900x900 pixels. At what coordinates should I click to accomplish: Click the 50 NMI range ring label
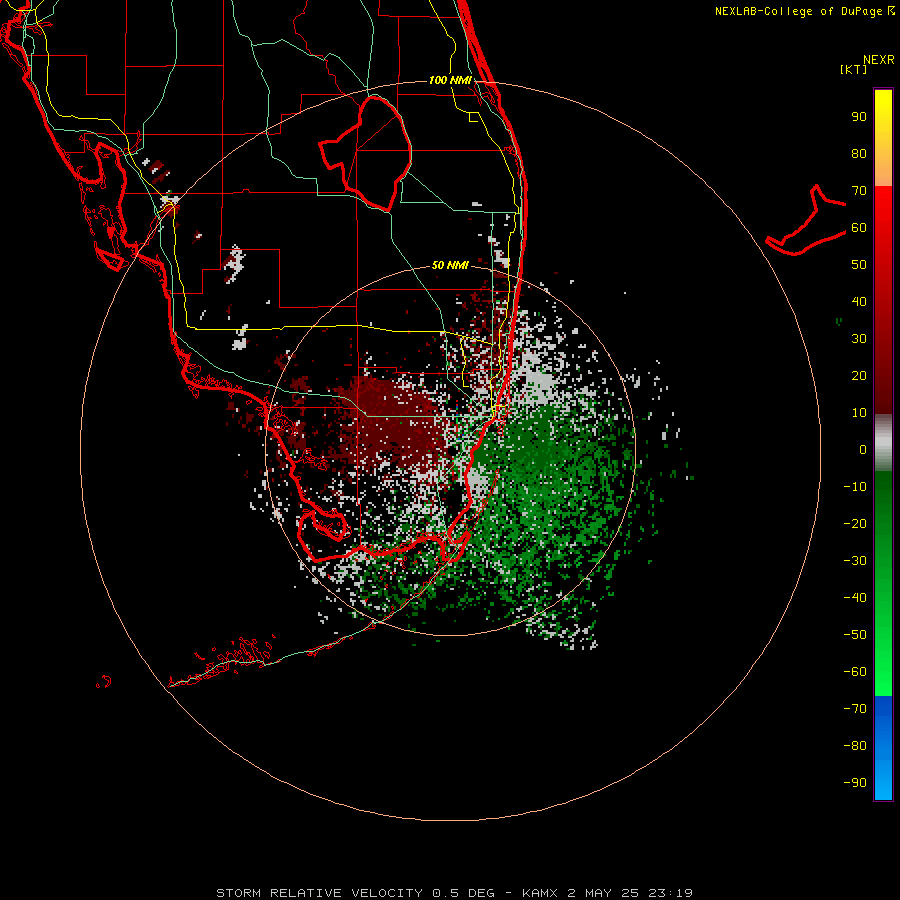450,265
